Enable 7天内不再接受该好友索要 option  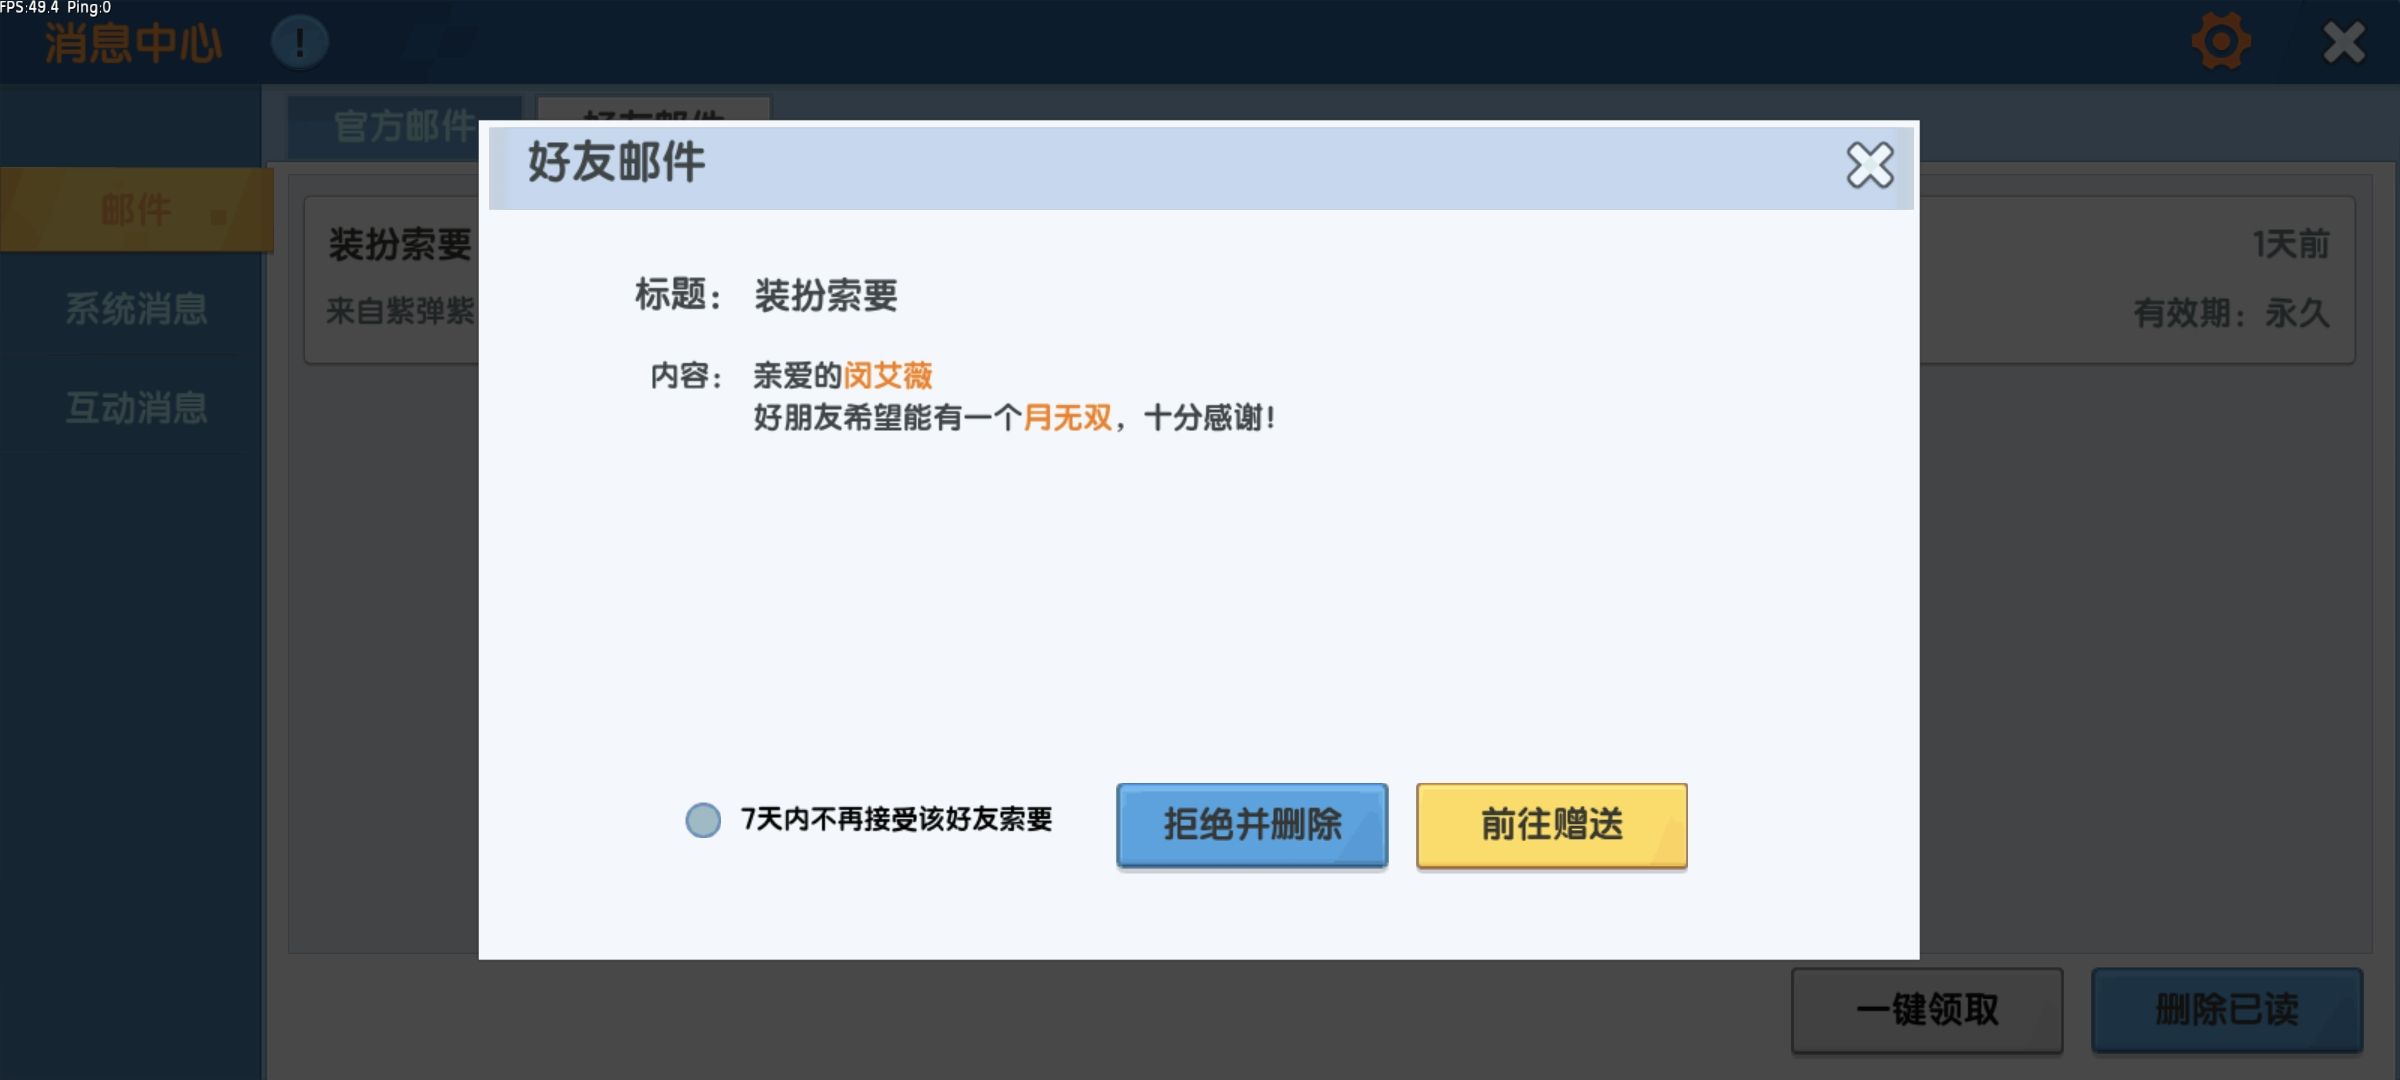click(703, 820)
